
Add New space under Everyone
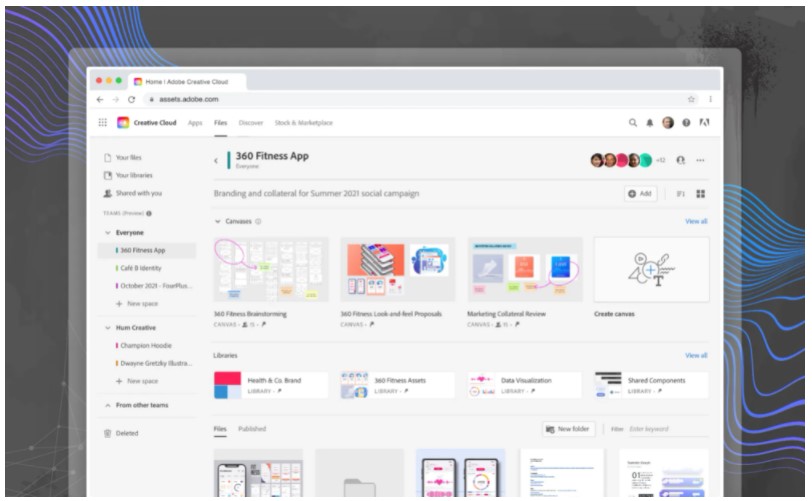(x=137, y=304)
